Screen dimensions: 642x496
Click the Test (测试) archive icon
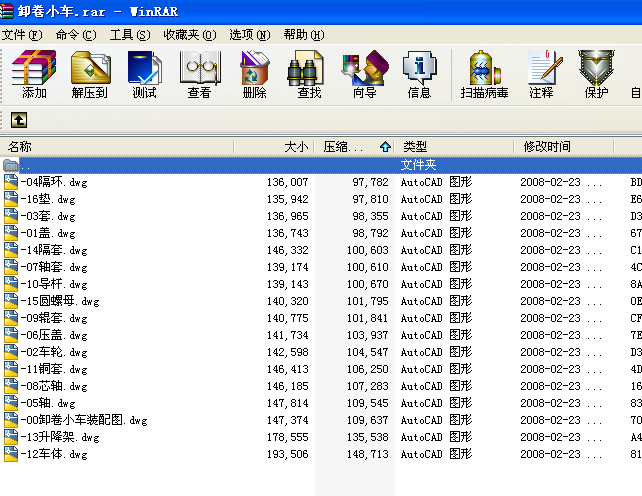(x=145, y=68)
